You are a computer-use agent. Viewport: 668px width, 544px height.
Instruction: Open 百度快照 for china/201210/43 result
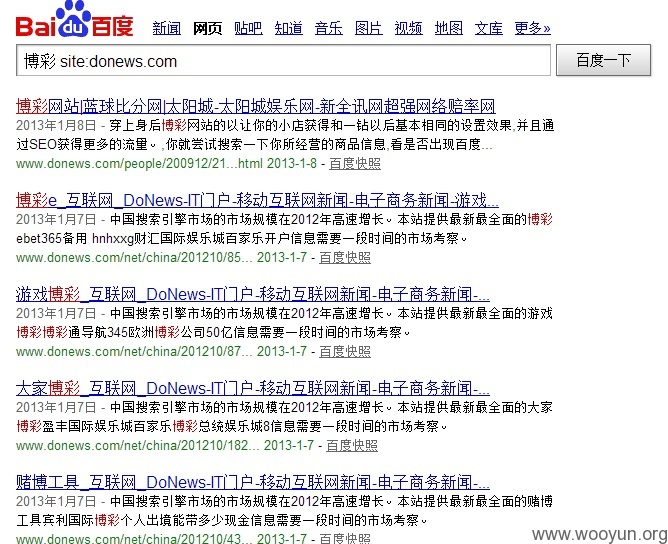coord(345,538)
